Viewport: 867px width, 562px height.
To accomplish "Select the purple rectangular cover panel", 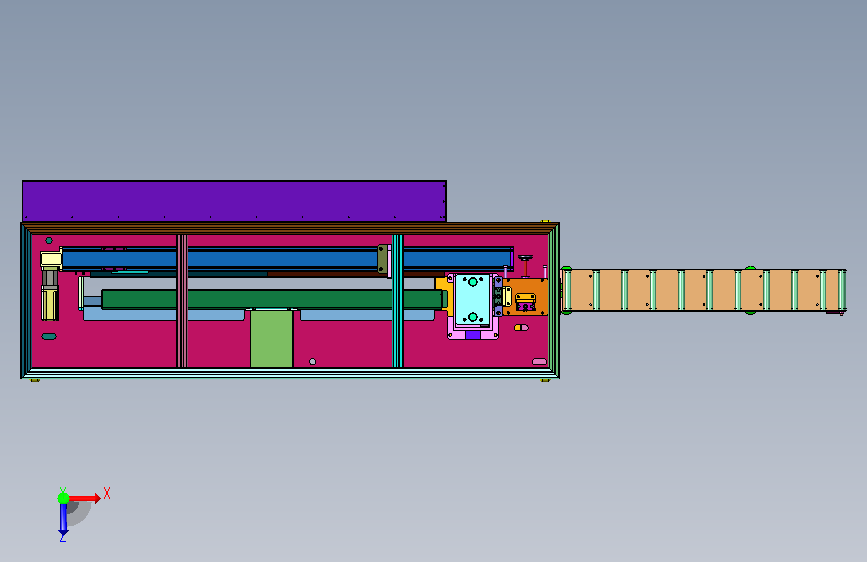I will (234, 201).
